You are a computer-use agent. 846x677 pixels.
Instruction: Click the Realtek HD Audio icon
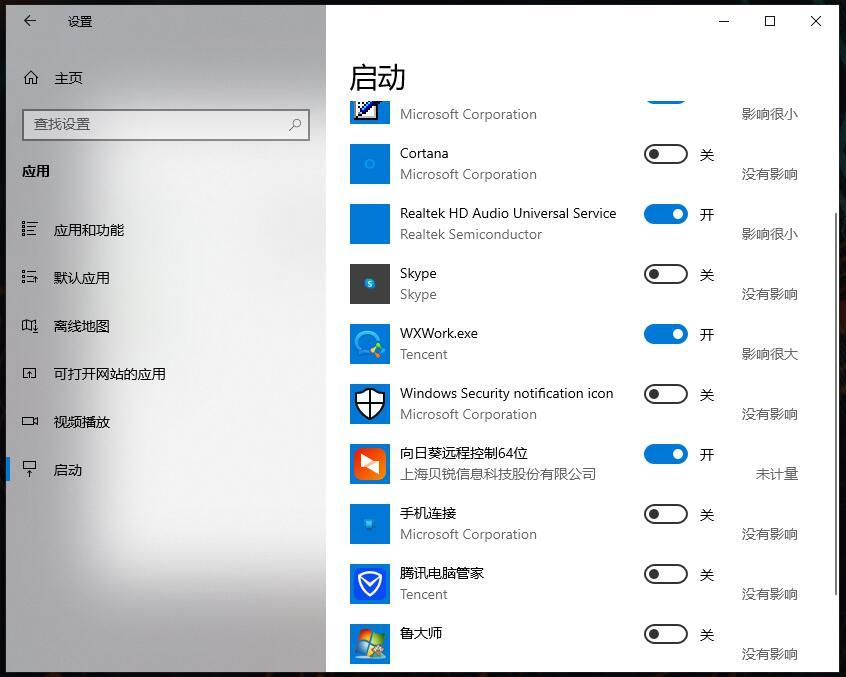(369, 224)
